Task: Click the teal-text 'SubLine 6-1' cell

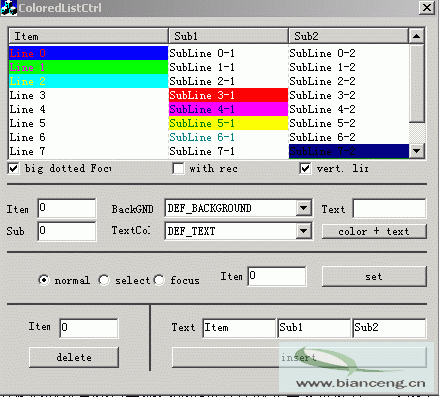Action: 228,137
